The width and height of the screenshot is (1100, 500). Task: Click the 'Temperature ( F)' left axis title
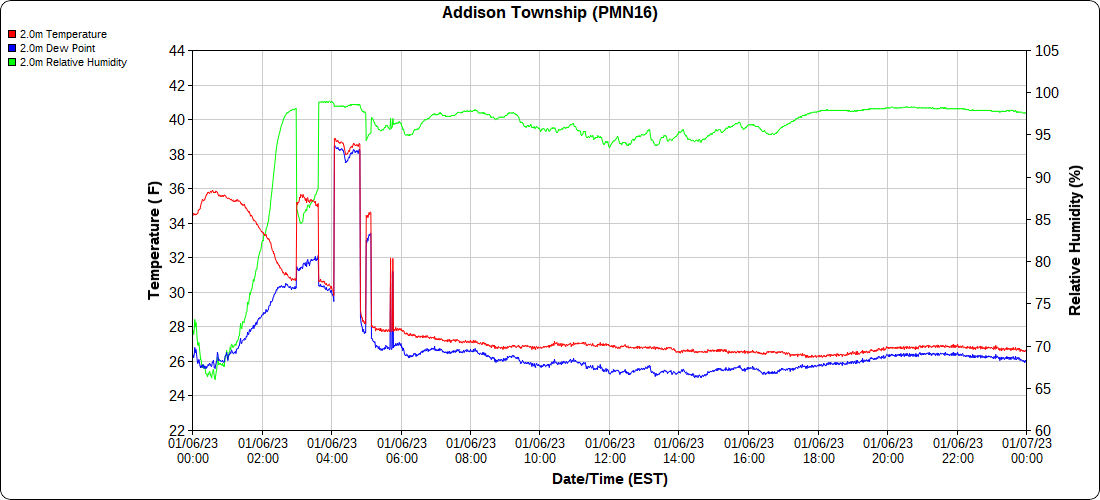point(154,240)
